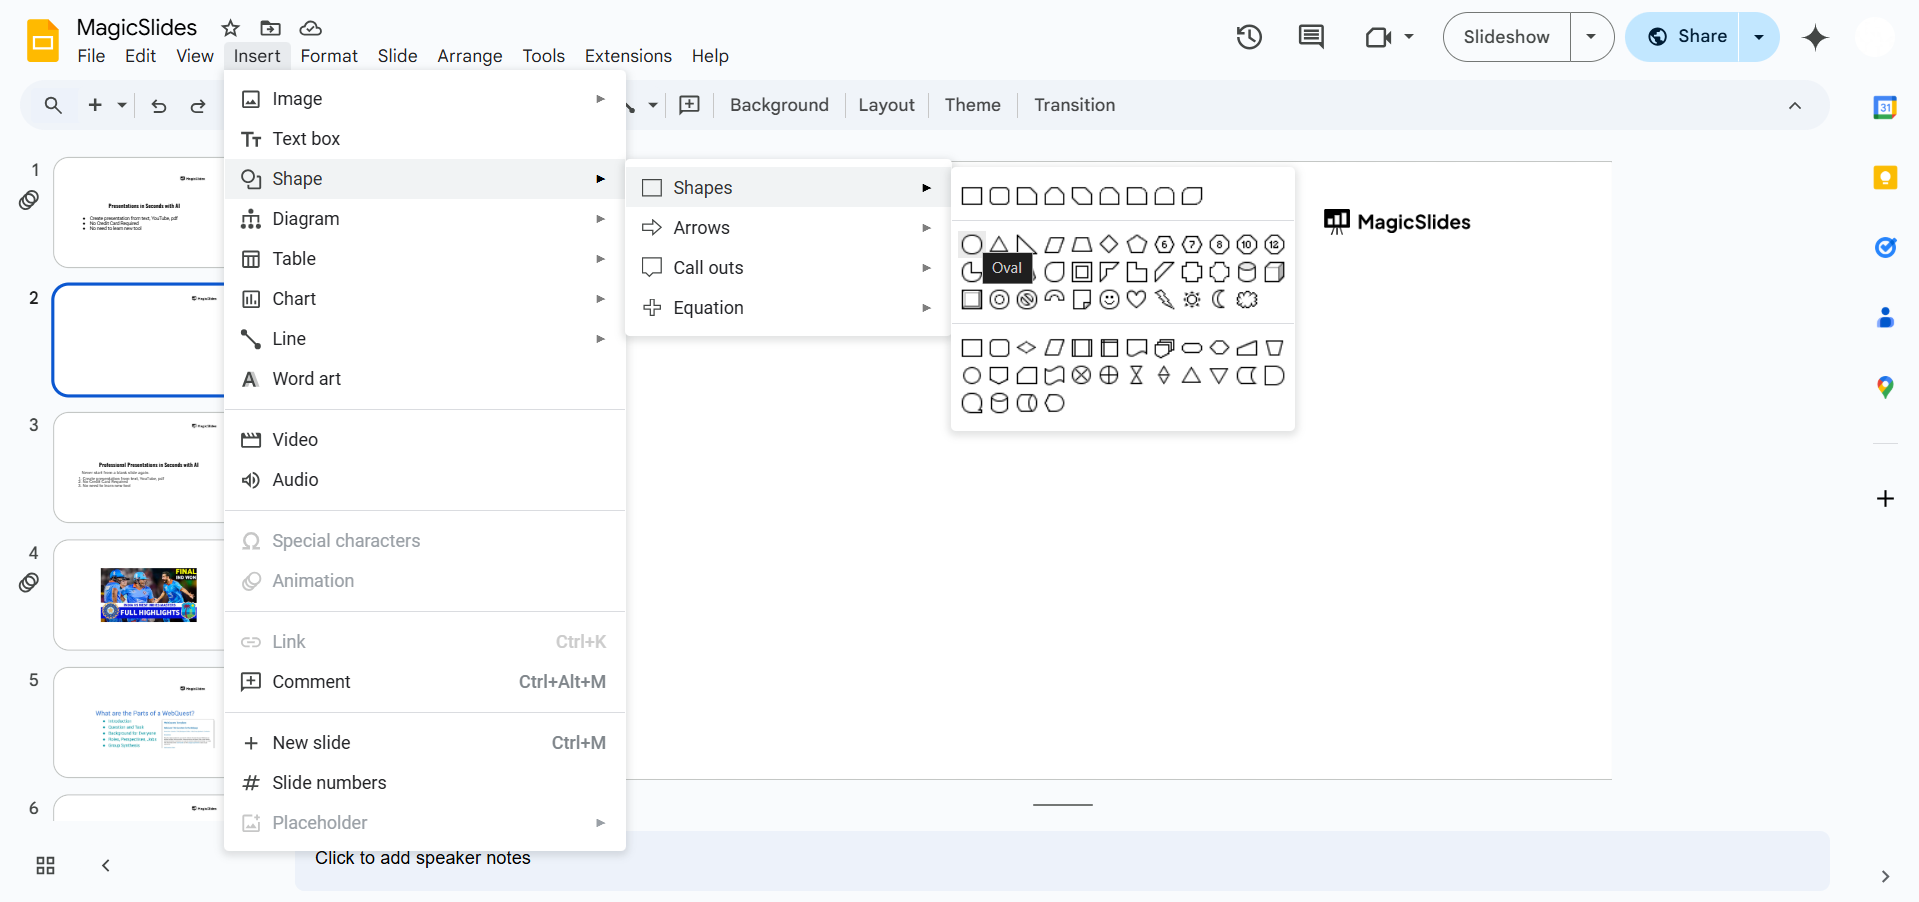Choose the sun shape
The image size is (1919, 902).
tap(1192, 299)
